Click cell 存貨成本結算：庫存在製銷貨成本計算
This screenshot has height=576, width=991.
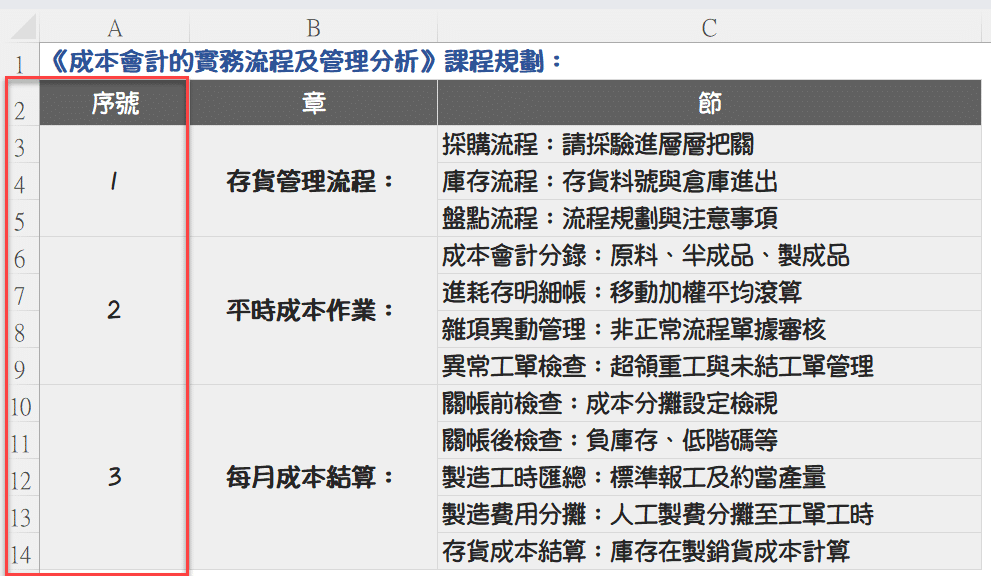click(x=709, y=551)
